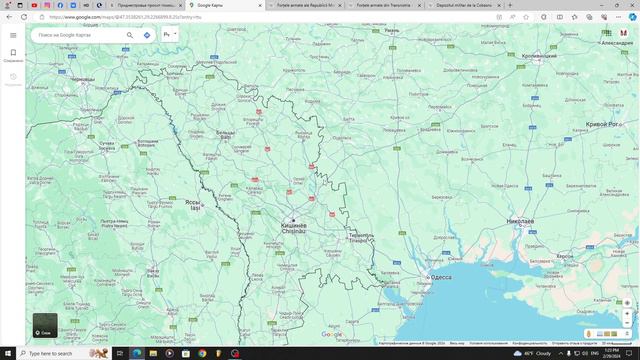Select the Street View pegman icon
Image resolution: width=640 pixels, height=360 pixels.
pos(589,334)
